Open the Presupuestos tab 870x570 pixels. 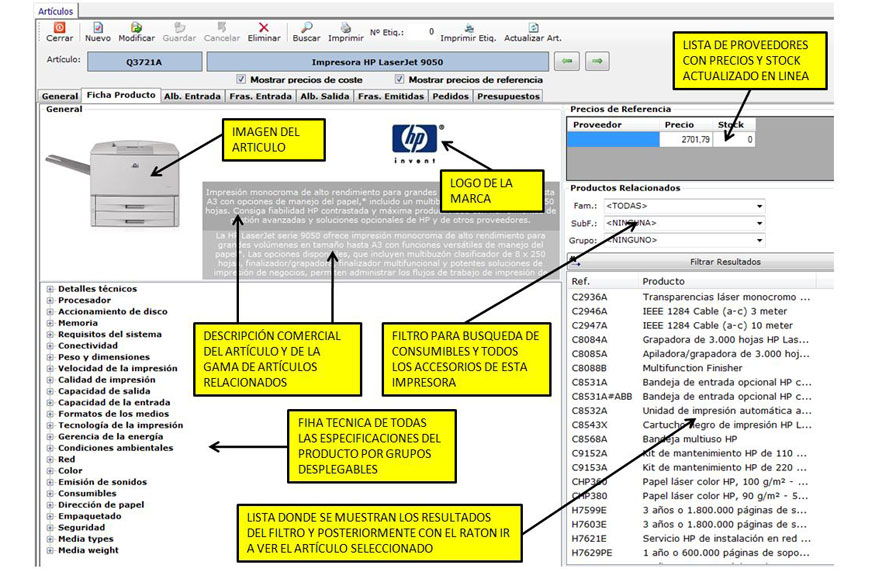[507, 97]
